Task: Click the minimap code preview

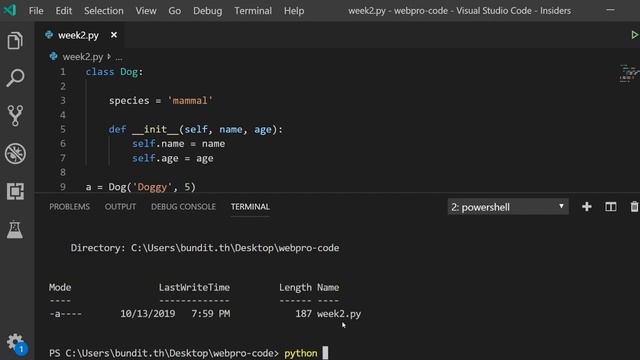Action: (629, 73)
